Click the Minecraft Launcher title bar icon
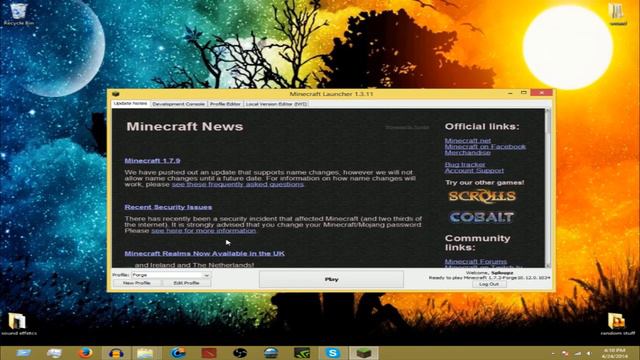The height and width of the screenshot is (360, 640). [x=116, y=94]
